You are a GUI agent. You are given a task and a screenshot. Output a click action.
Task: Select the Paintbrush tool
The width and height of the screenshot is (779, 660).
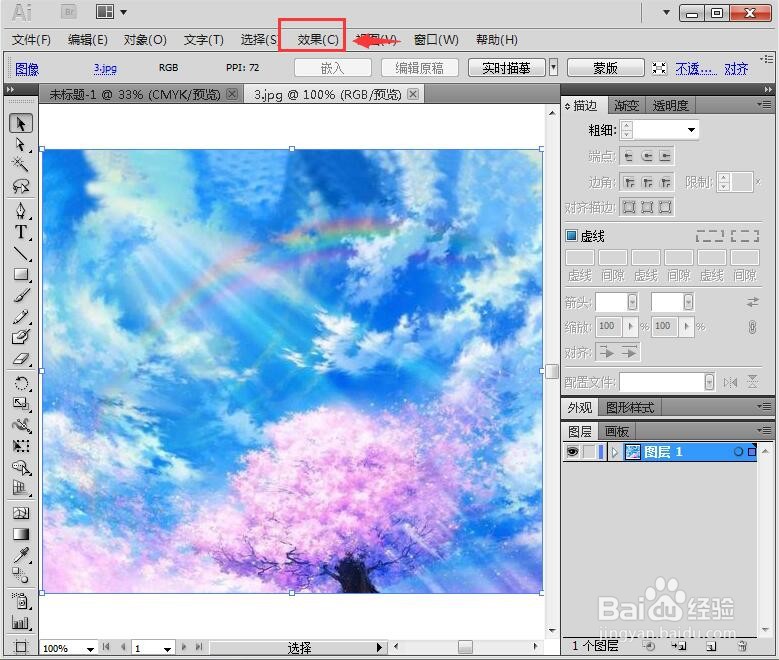(21, 295)
